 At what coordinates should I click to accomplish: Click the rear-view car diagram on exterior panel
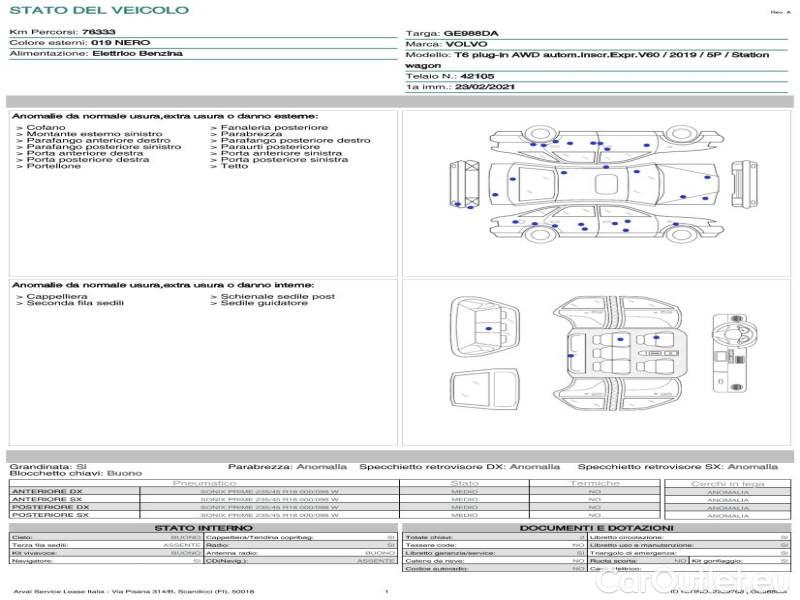[x=740, y=188]
